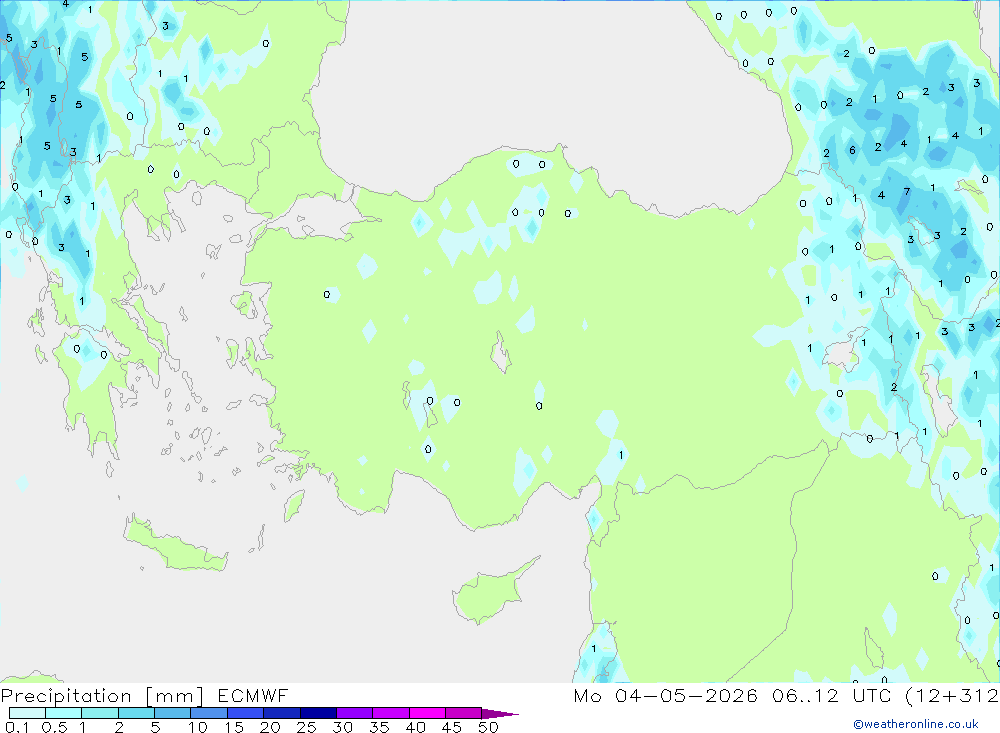Click the legend scale label "40"

(x=415, y=727)
